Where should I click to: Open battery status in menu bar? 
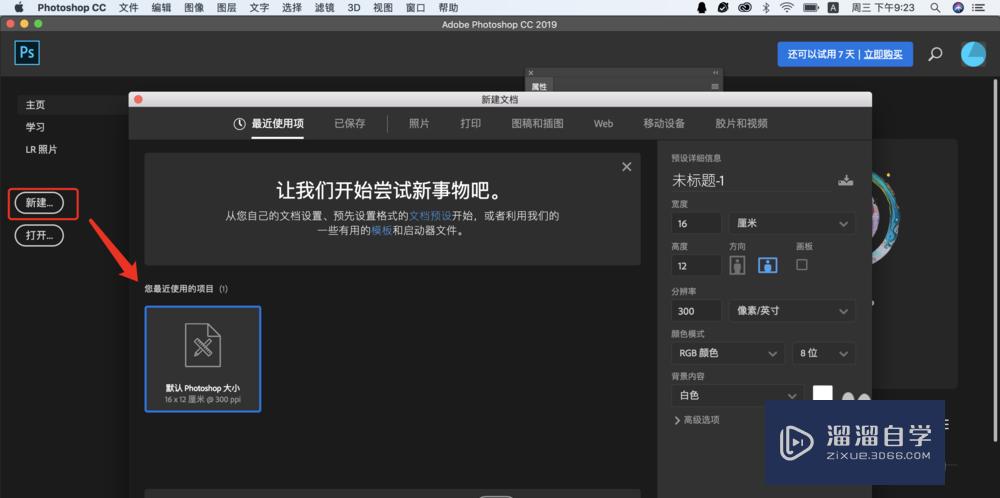[811, 8]
